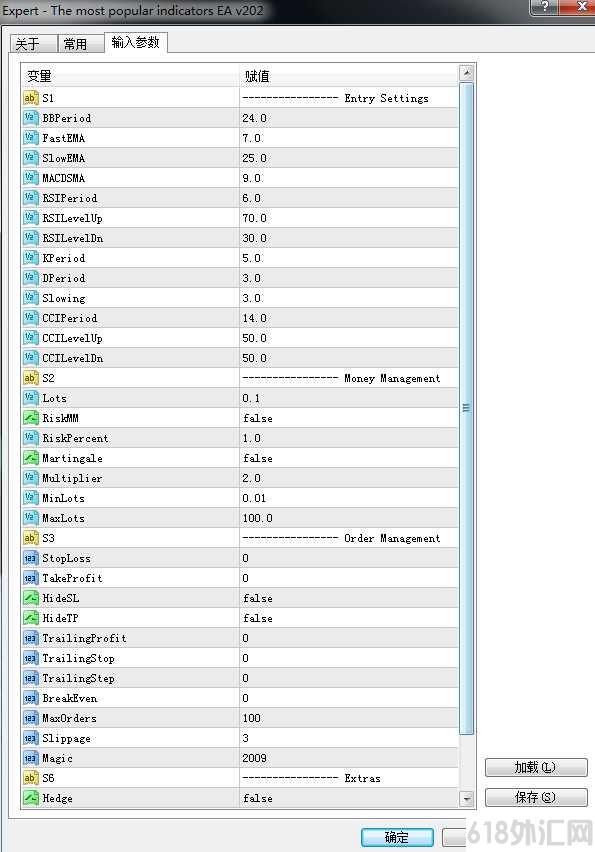The image size is (595, 852).
Task: Click the integer icon next to StopLoss
Action: coord(30,558)
